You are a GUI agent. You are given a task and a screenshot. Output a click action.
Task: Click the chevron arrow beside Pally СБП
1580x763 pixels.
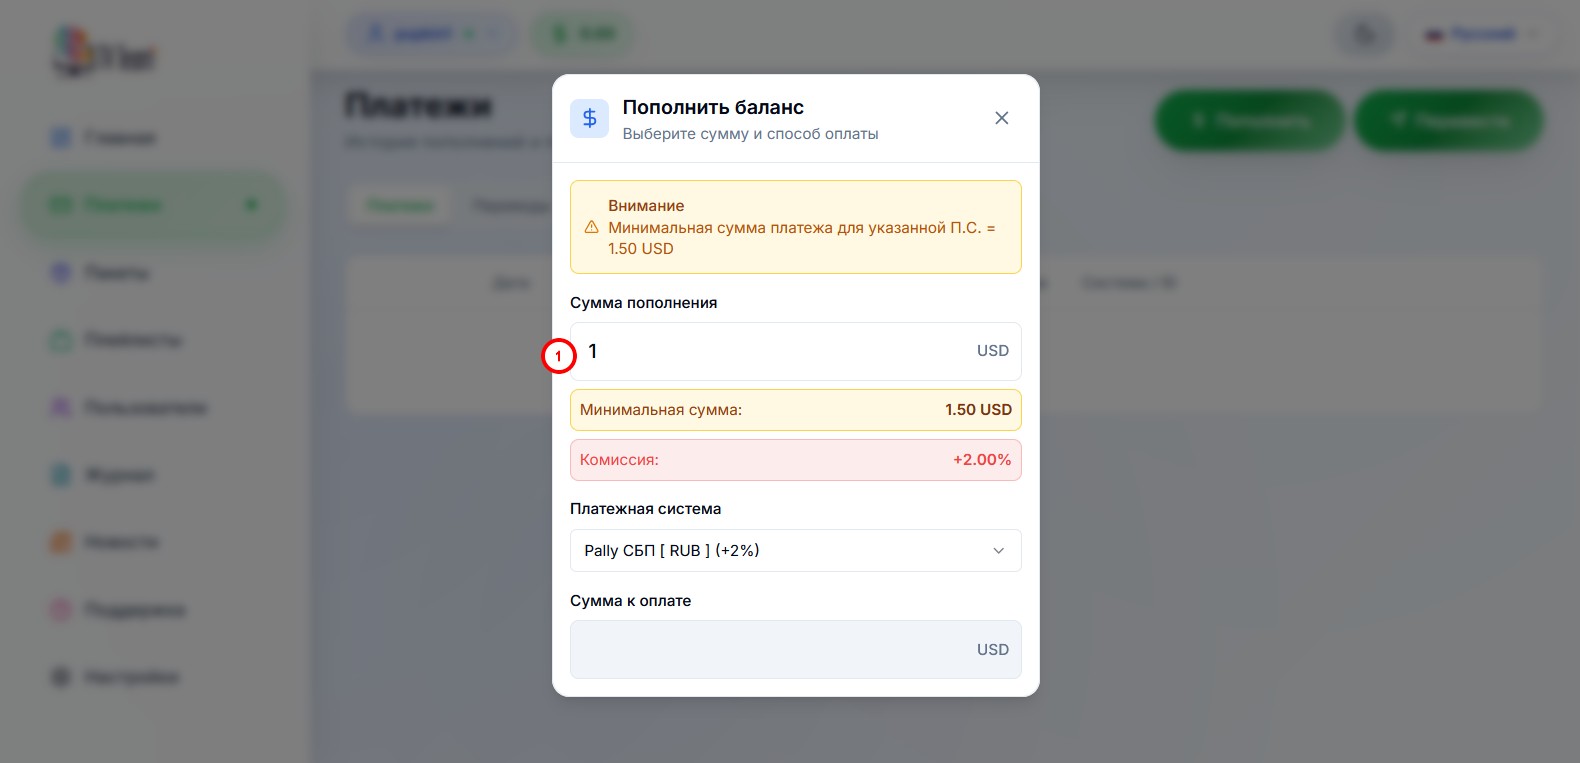click(998, 551)
